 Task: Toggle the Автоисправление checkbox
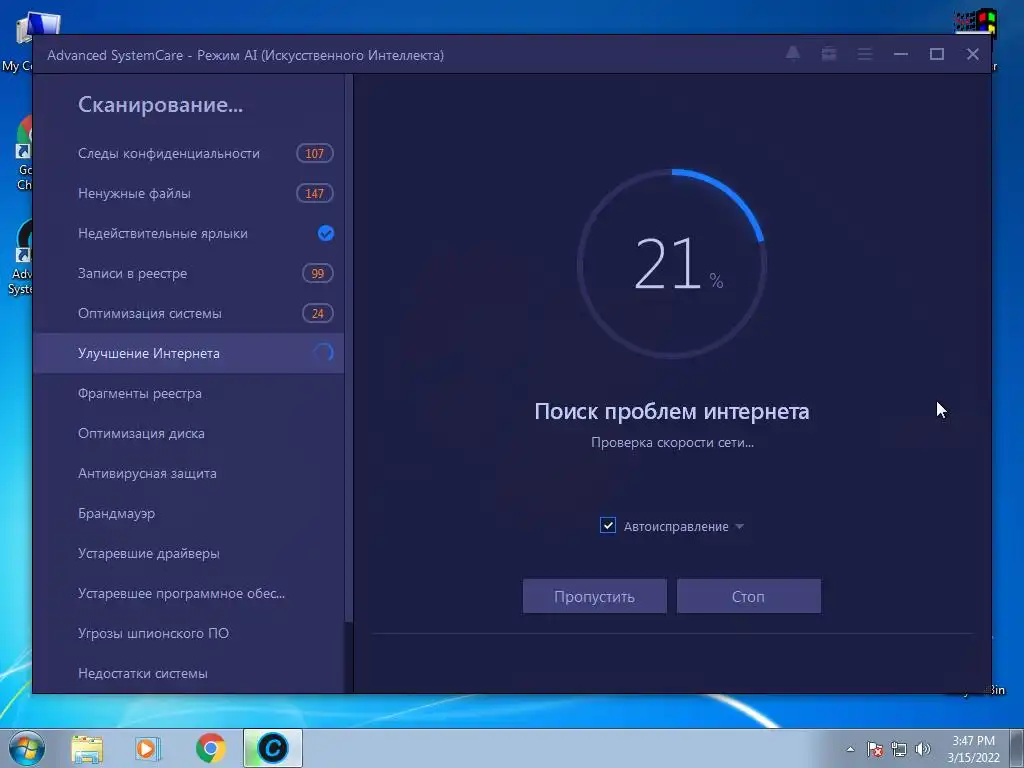[x=607, y=526]
